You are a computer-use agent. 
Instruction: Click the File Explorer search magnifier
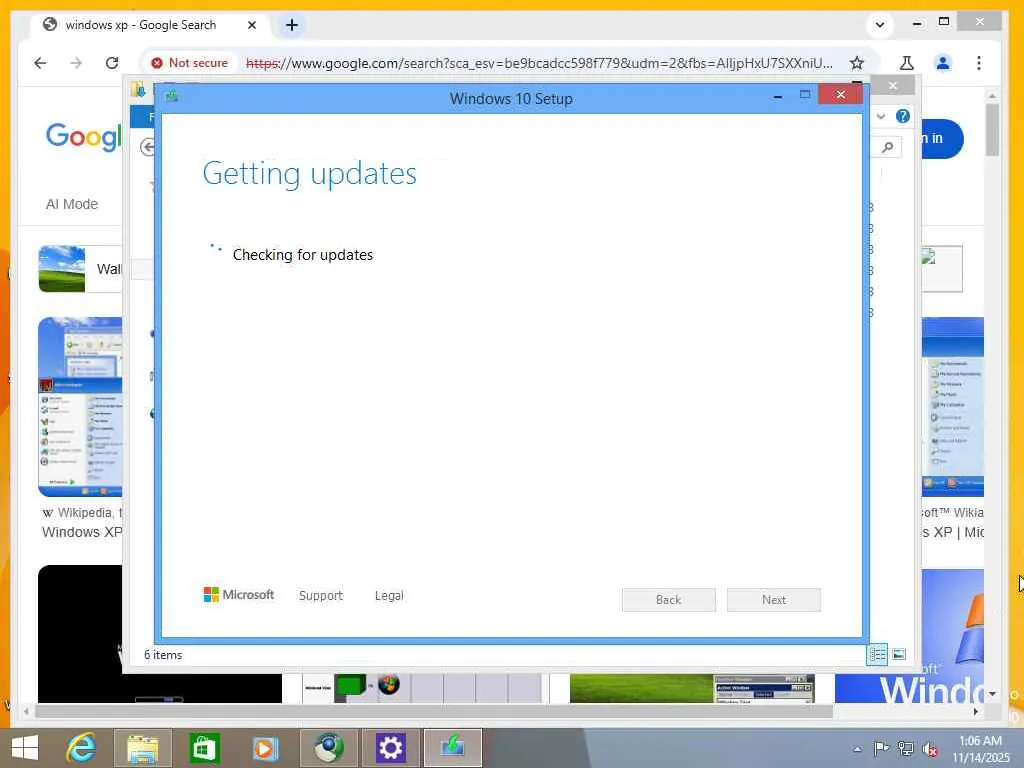[887, 147]
